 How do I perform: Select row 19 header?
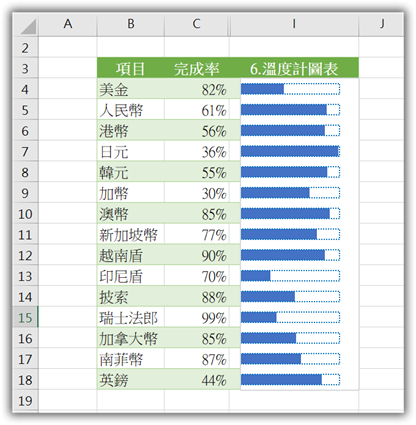pyautogui.click(x=25, y=400)
